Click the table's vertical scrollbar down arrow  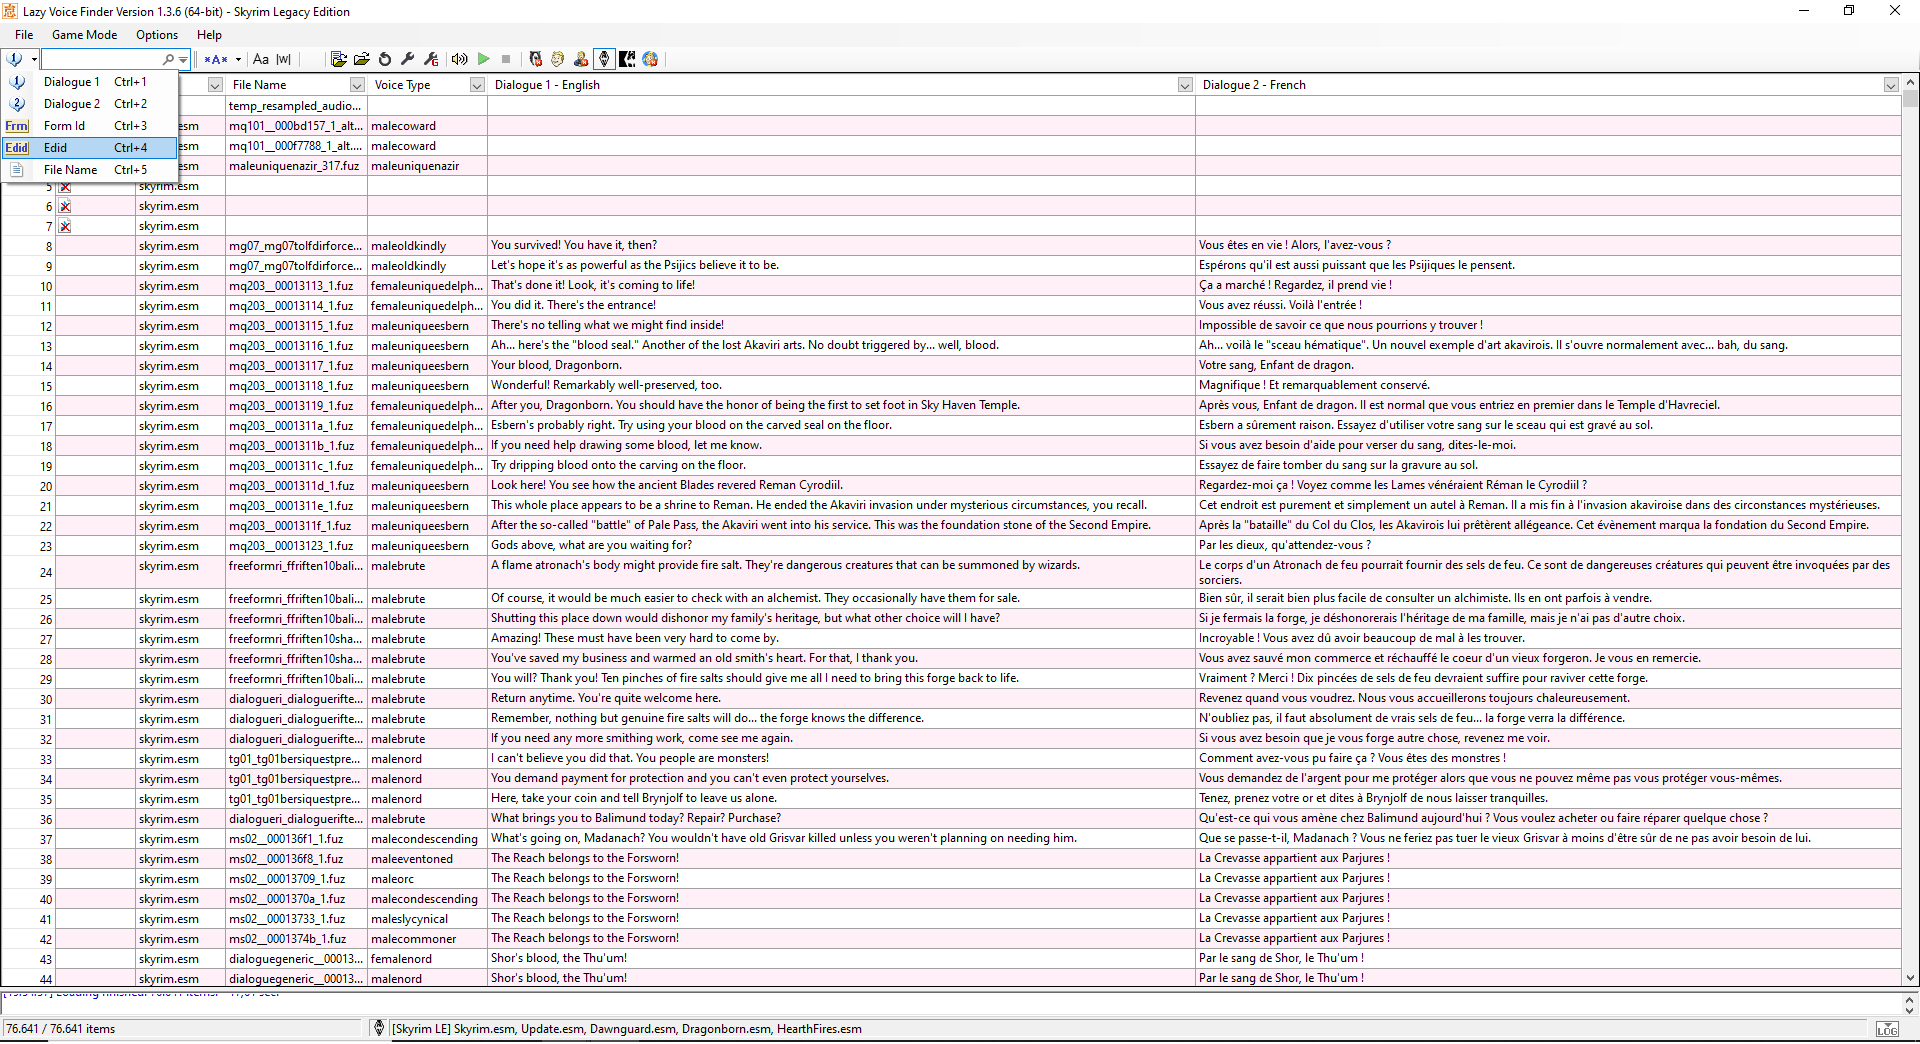tap(1910, 978)
